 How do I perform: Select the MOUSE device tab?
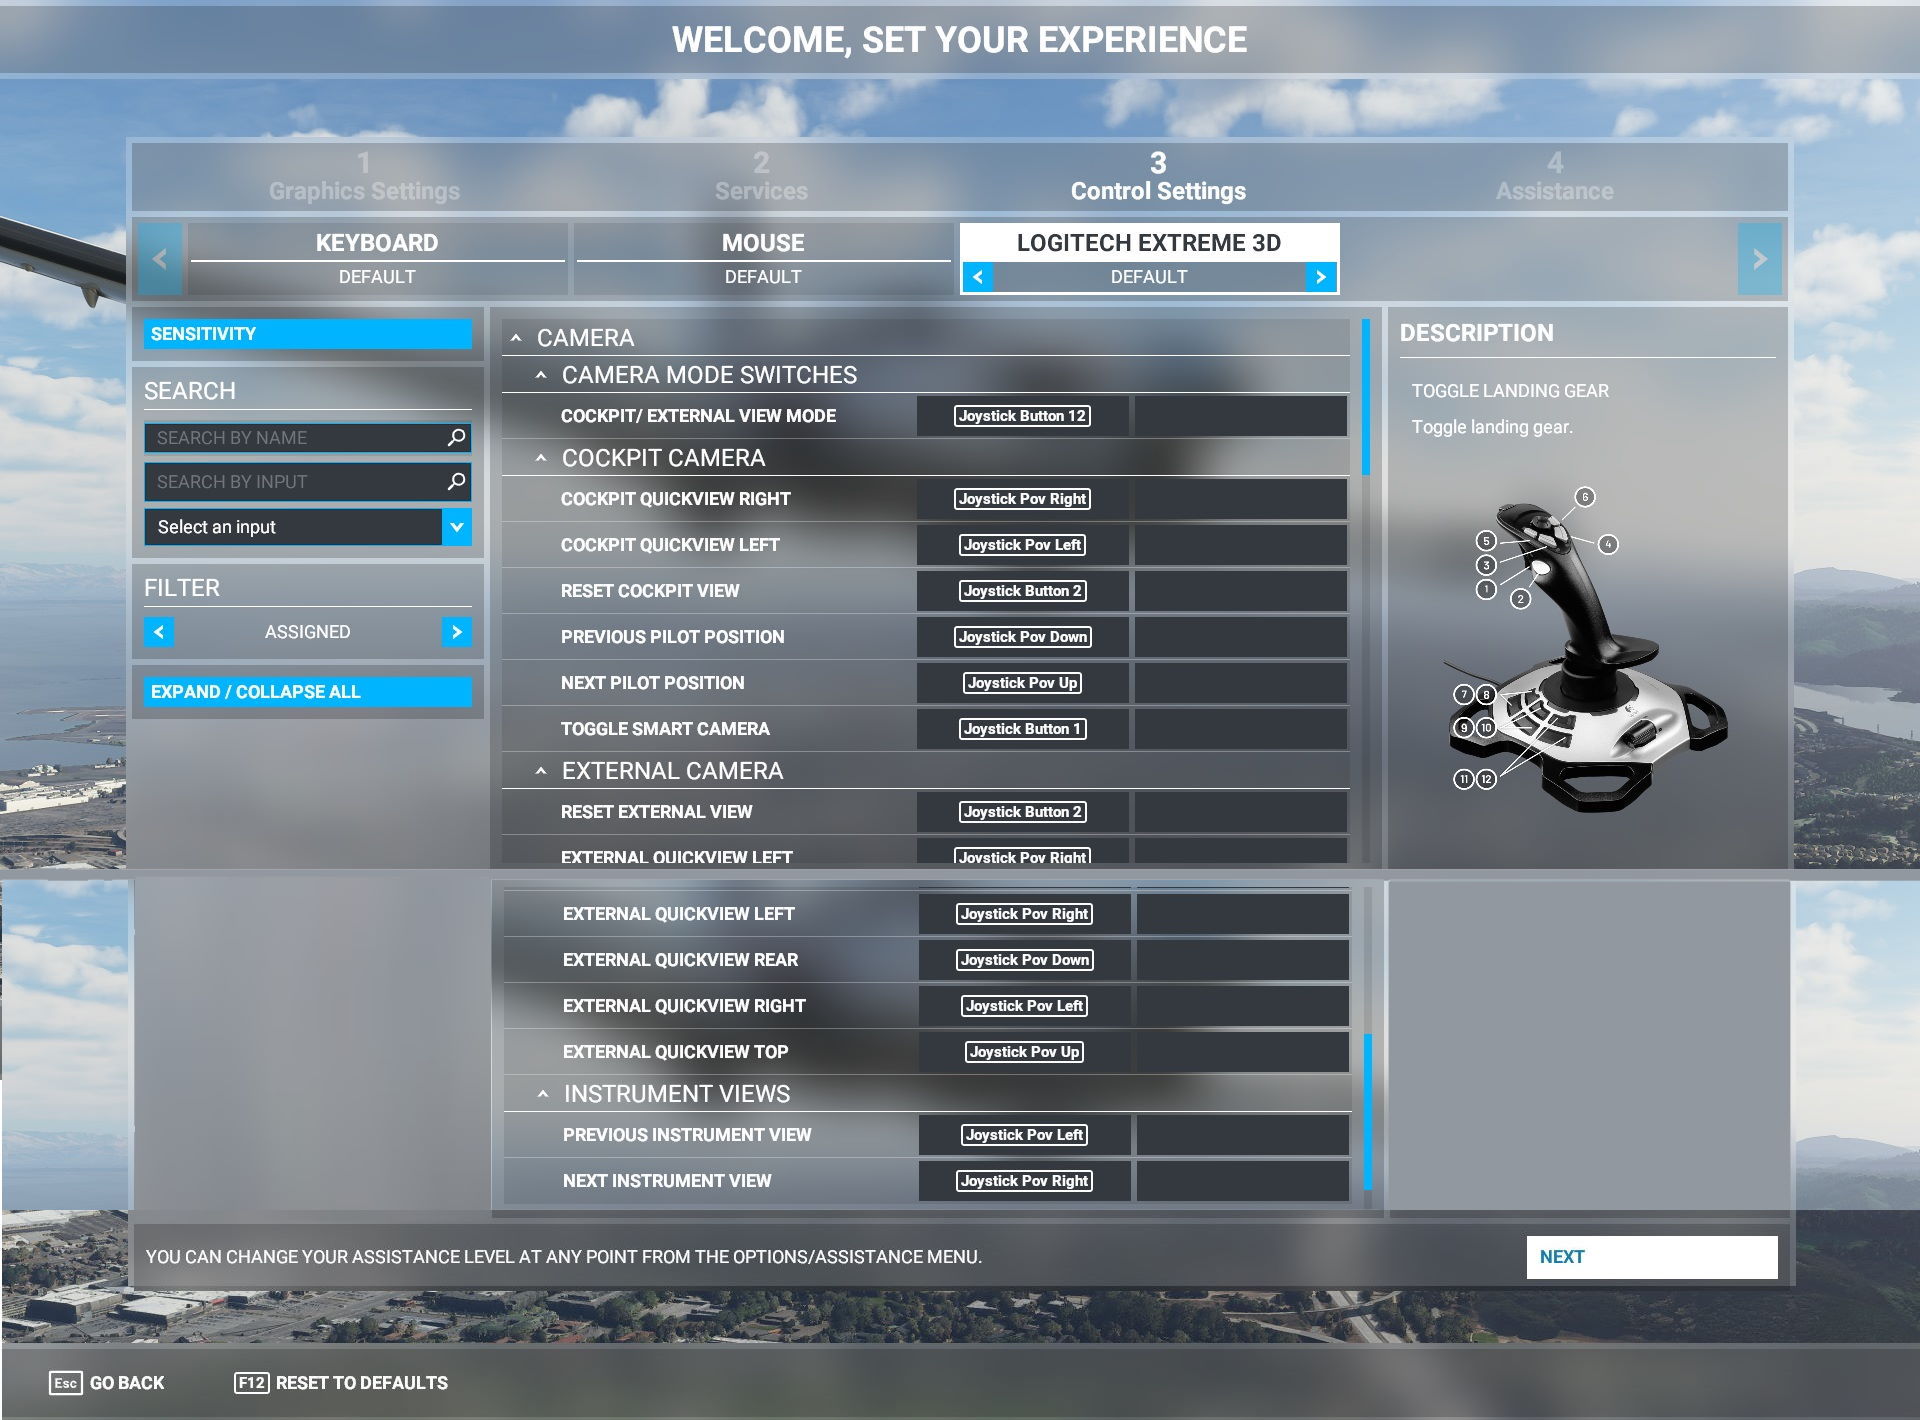pos(763,258)
